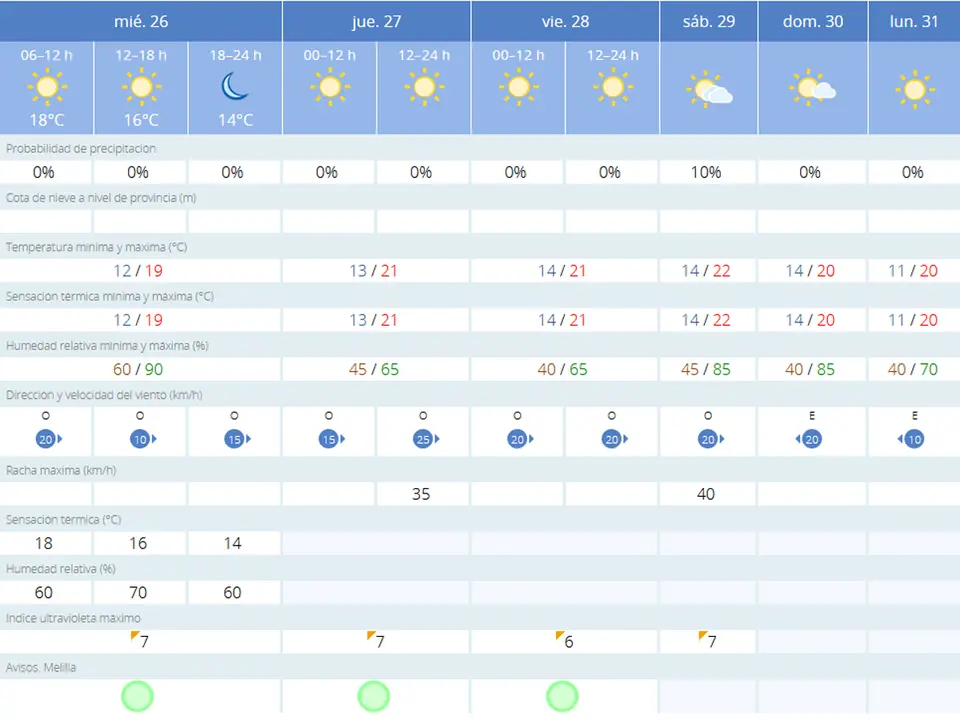Click humidity range 40 / 70
Viewport: 960px width, 720px height.
(x=913, y=369)
